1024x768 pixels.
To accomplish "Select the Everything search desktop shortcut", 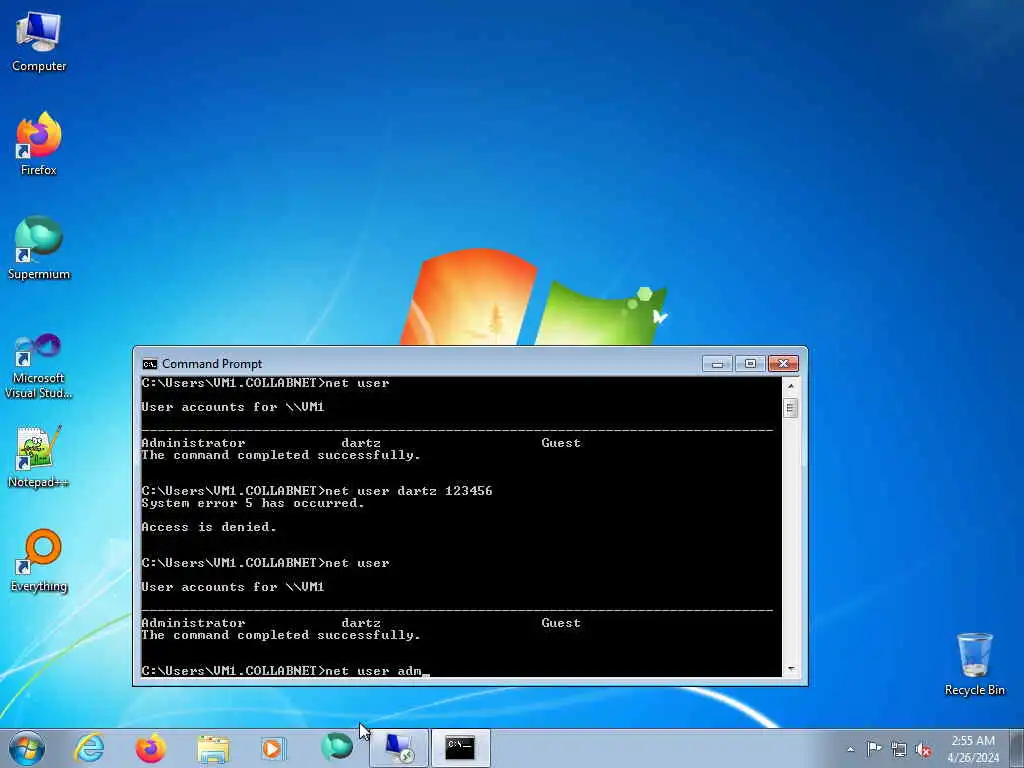I will pos(39,560).
